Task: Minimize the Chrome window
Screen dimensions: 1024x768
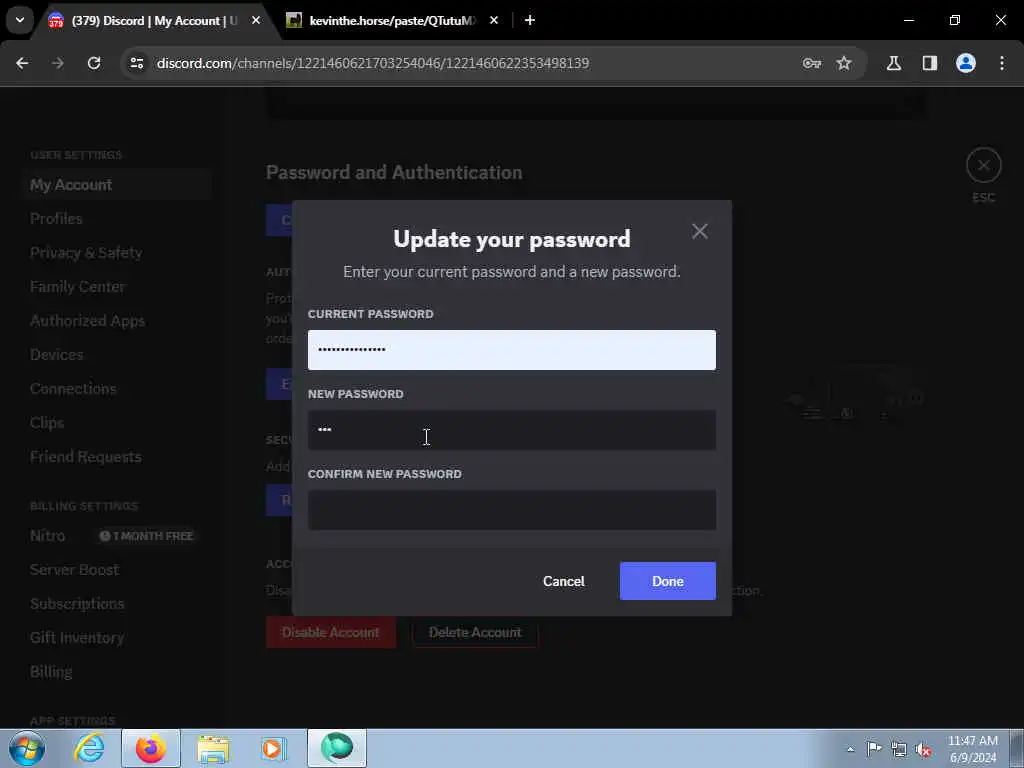Action: click(908, 20)
